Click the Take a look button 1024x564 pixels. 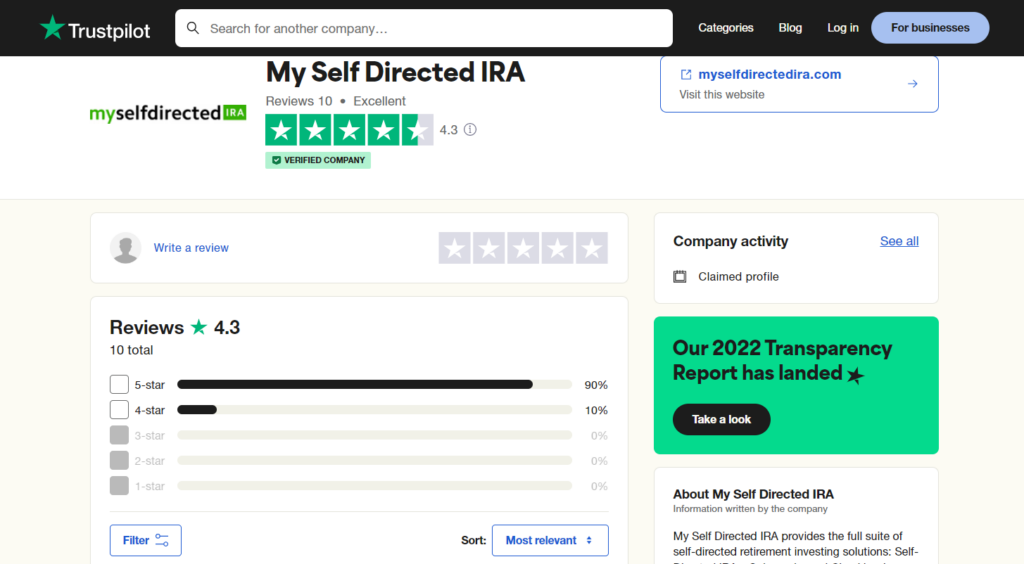(x=722, y=419)
